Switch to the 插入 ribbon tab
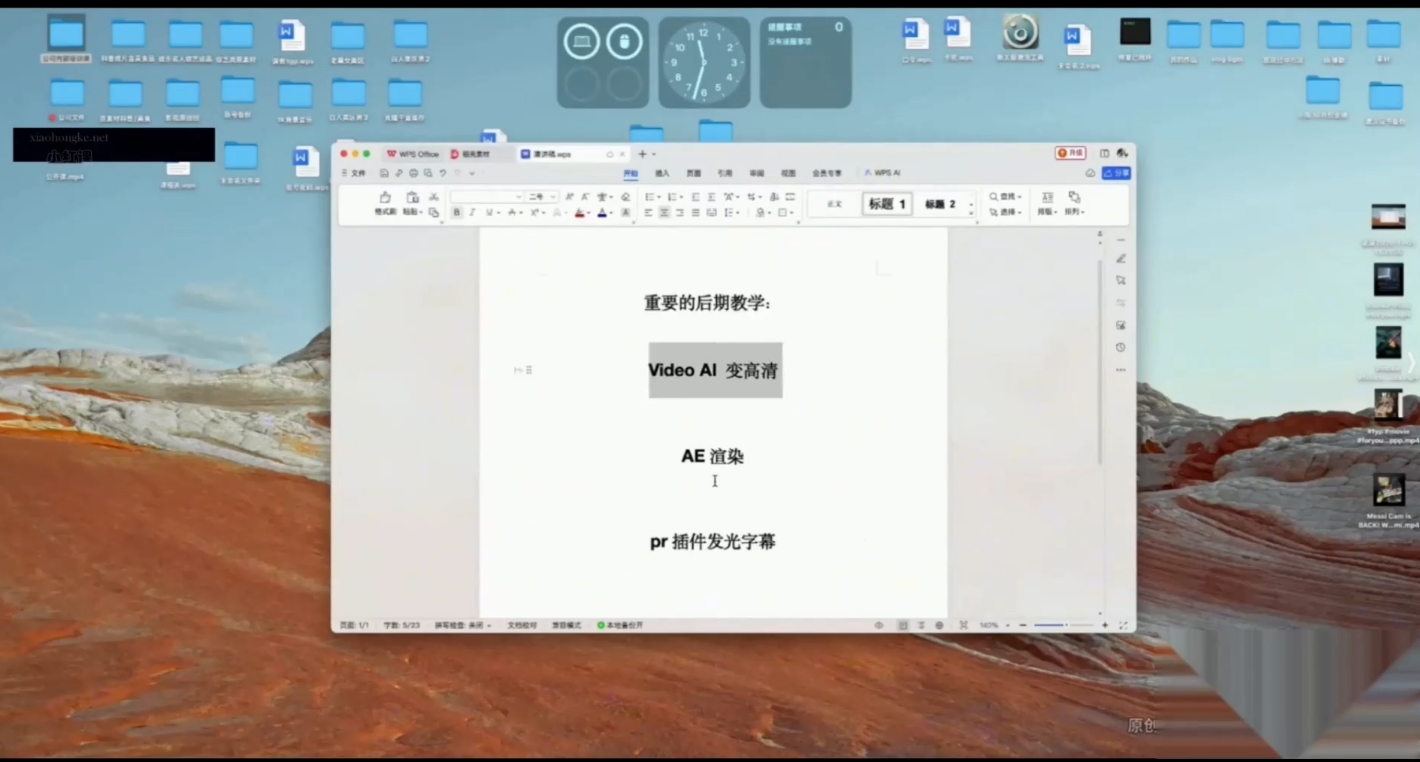 (661, 172)
